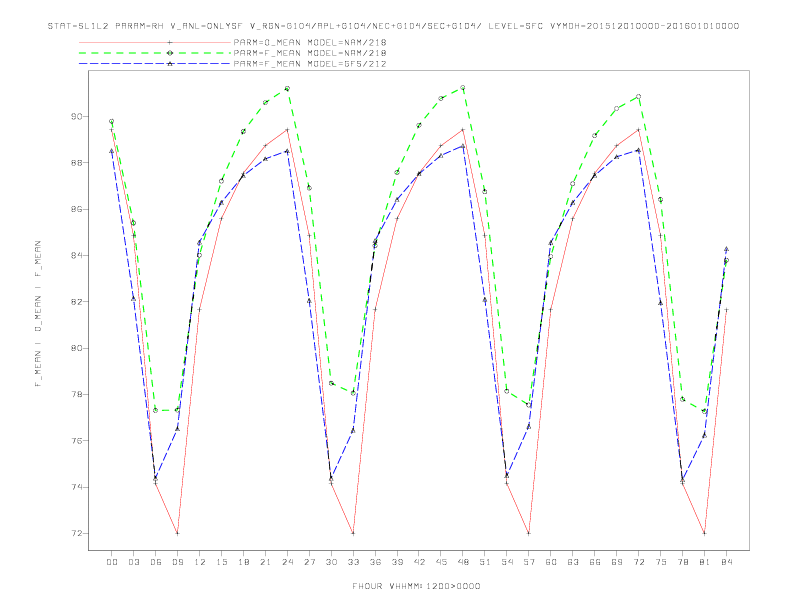Click x-axis tick label 06
The height and width of the screenshot is (612, 792).
(x=156, y=562)
